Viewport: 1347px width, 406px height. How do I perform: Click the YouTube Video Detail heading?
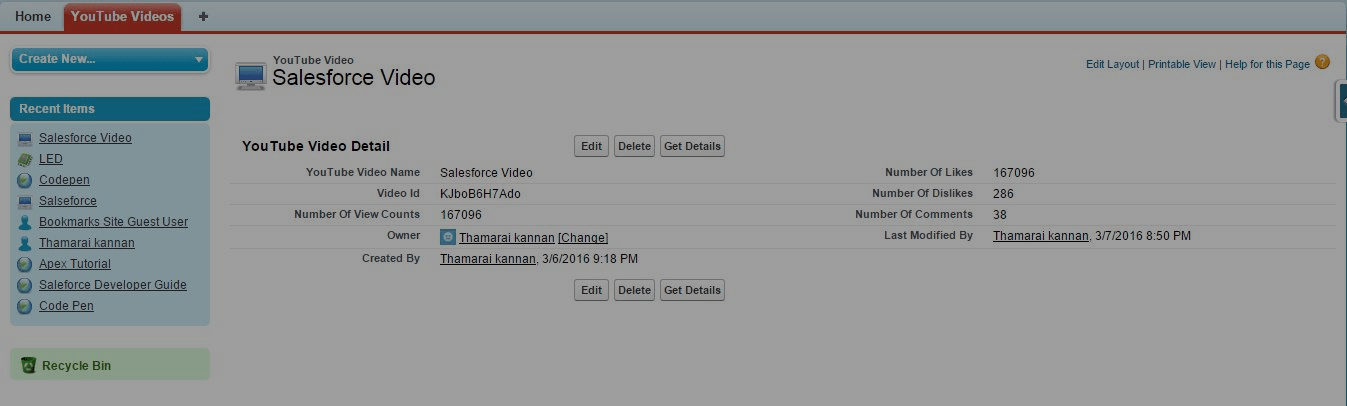point(316,146)
